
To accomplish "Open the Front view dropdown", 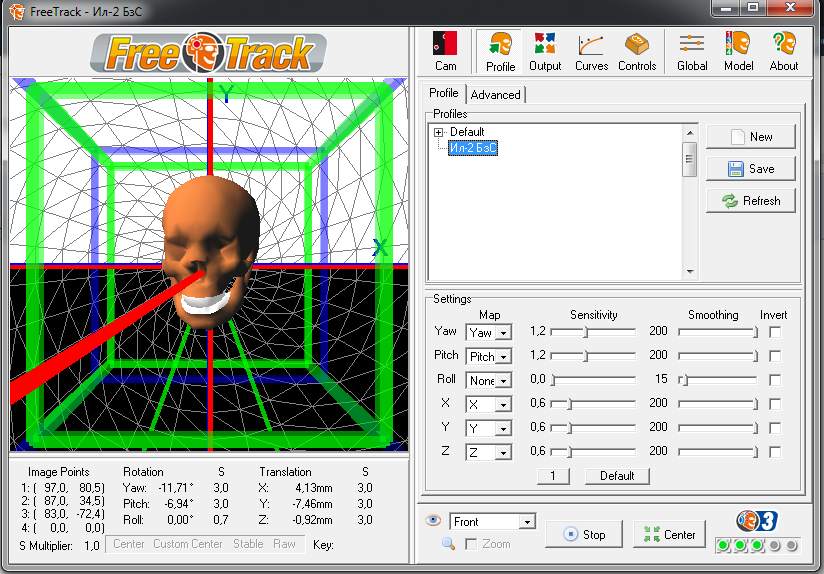I will [x=527, y=522].
